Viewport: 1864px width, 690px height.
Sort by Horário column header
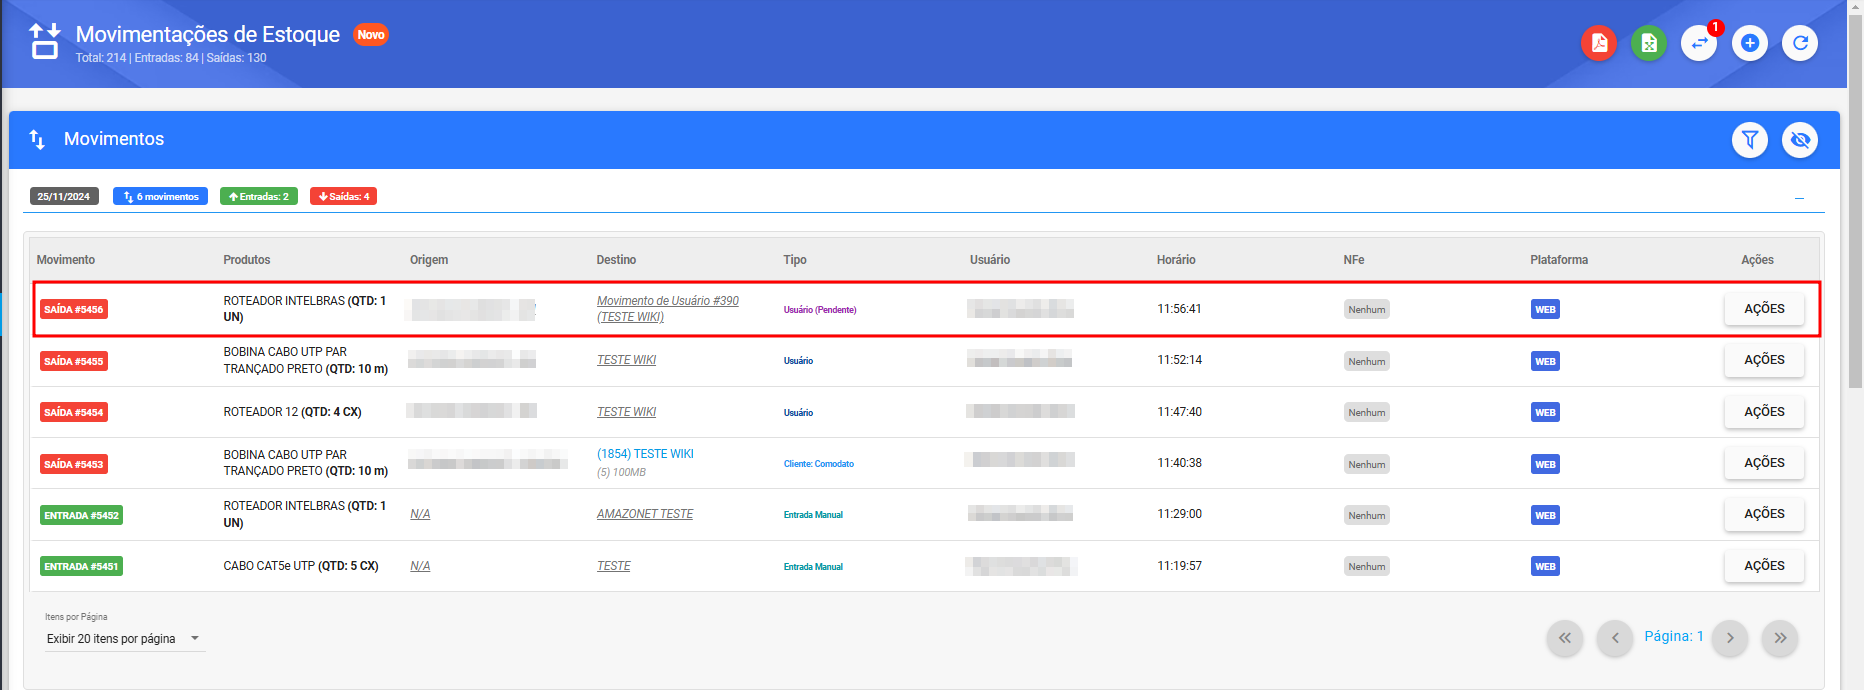coord(1176,260)
